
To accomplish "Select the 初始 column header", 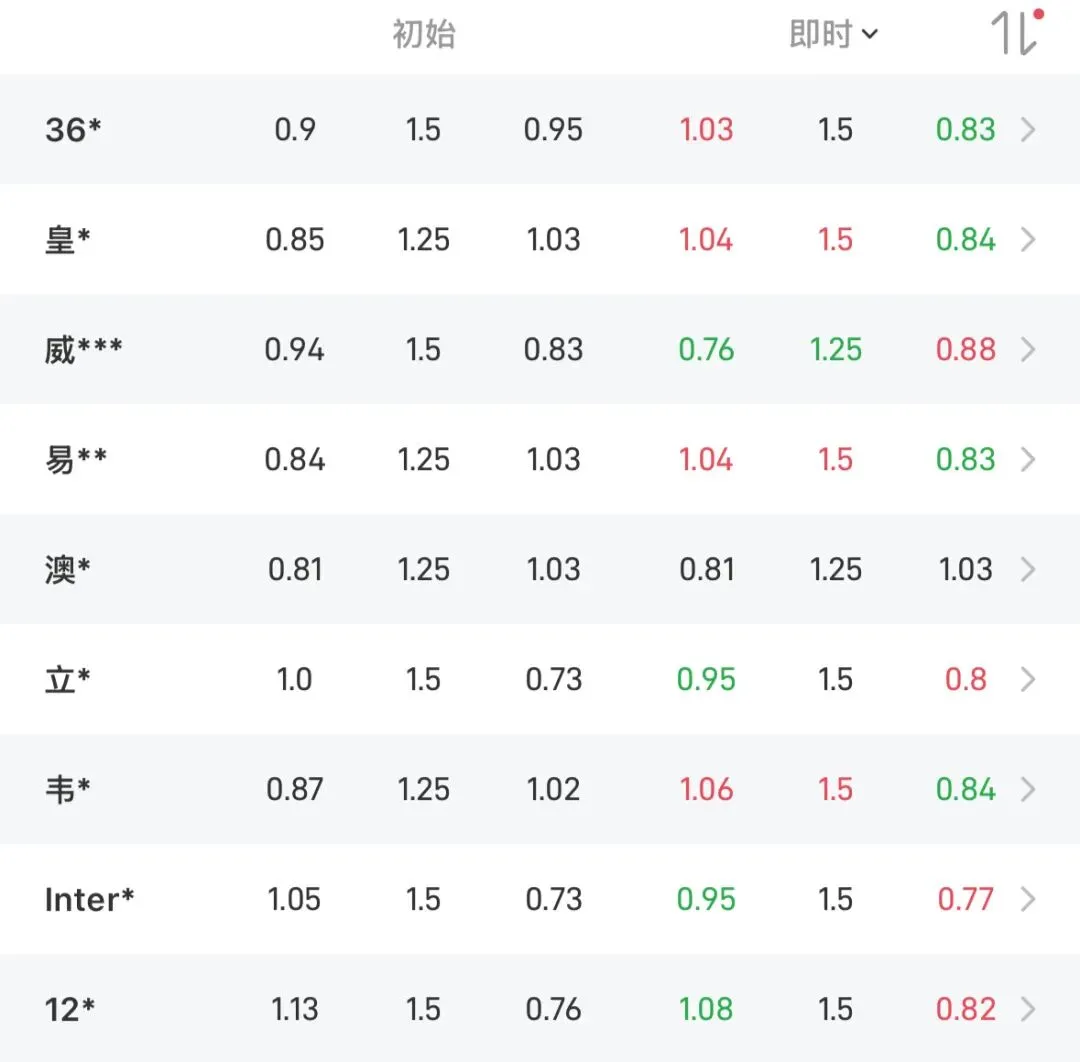I will [x=424, y=34].
